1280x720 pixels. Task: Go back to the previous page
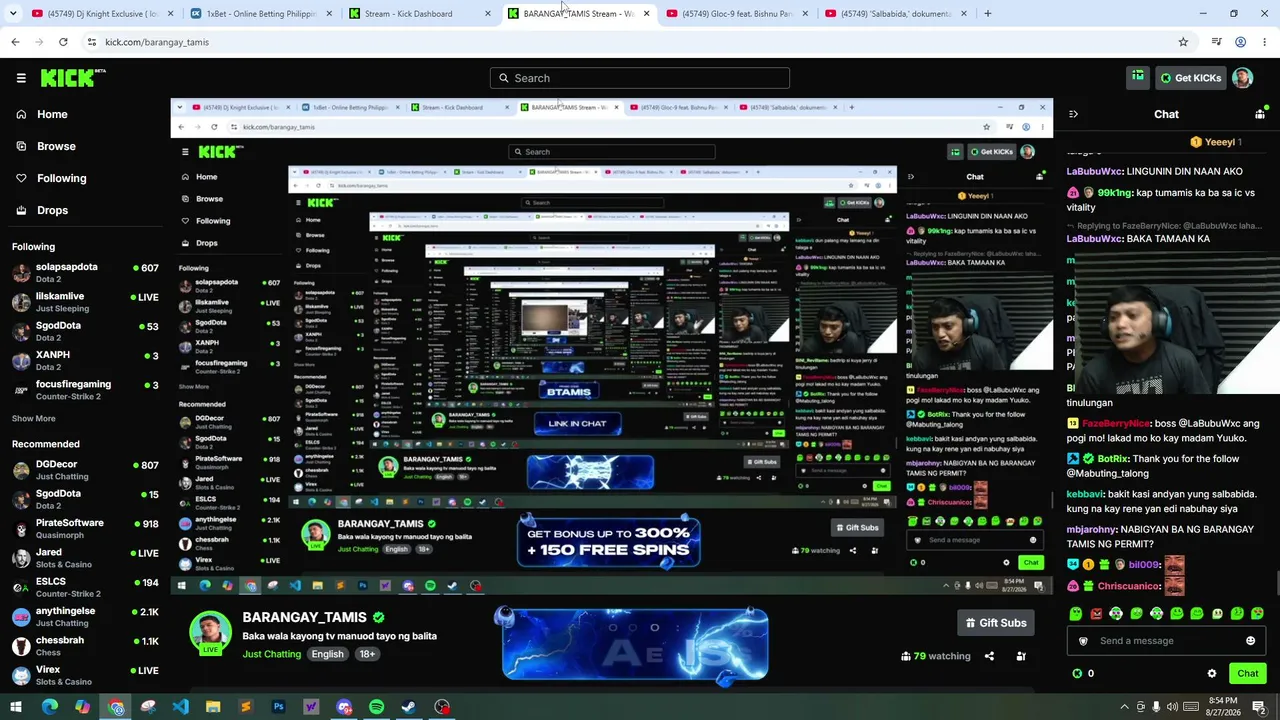click(15, 42)
